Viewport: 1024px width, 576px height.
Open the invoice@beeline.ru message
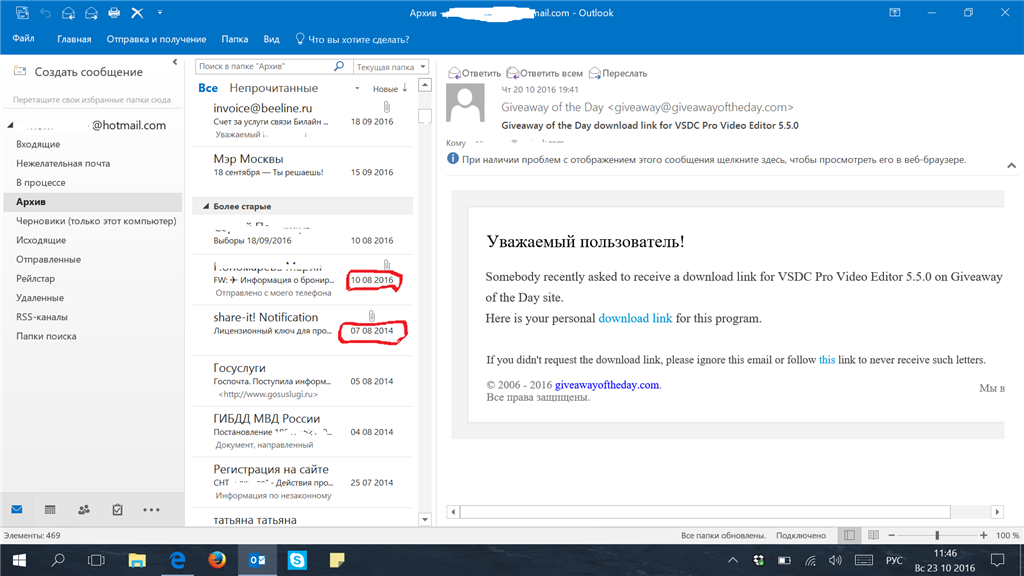click(x=303, y=120)
